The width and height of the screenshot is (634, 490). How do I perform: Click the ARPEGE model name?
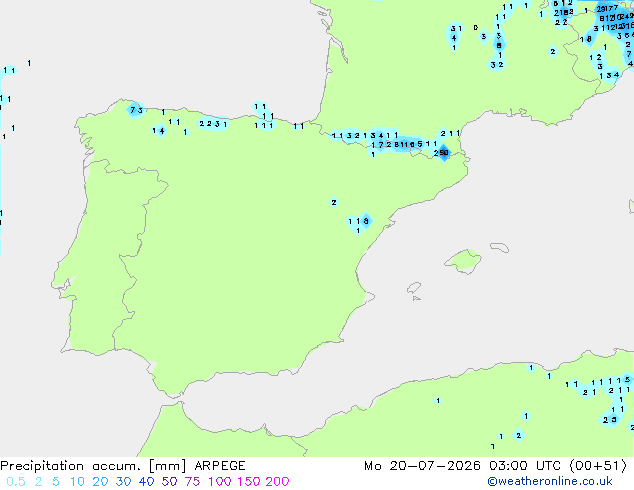click(x=220, y=466)
